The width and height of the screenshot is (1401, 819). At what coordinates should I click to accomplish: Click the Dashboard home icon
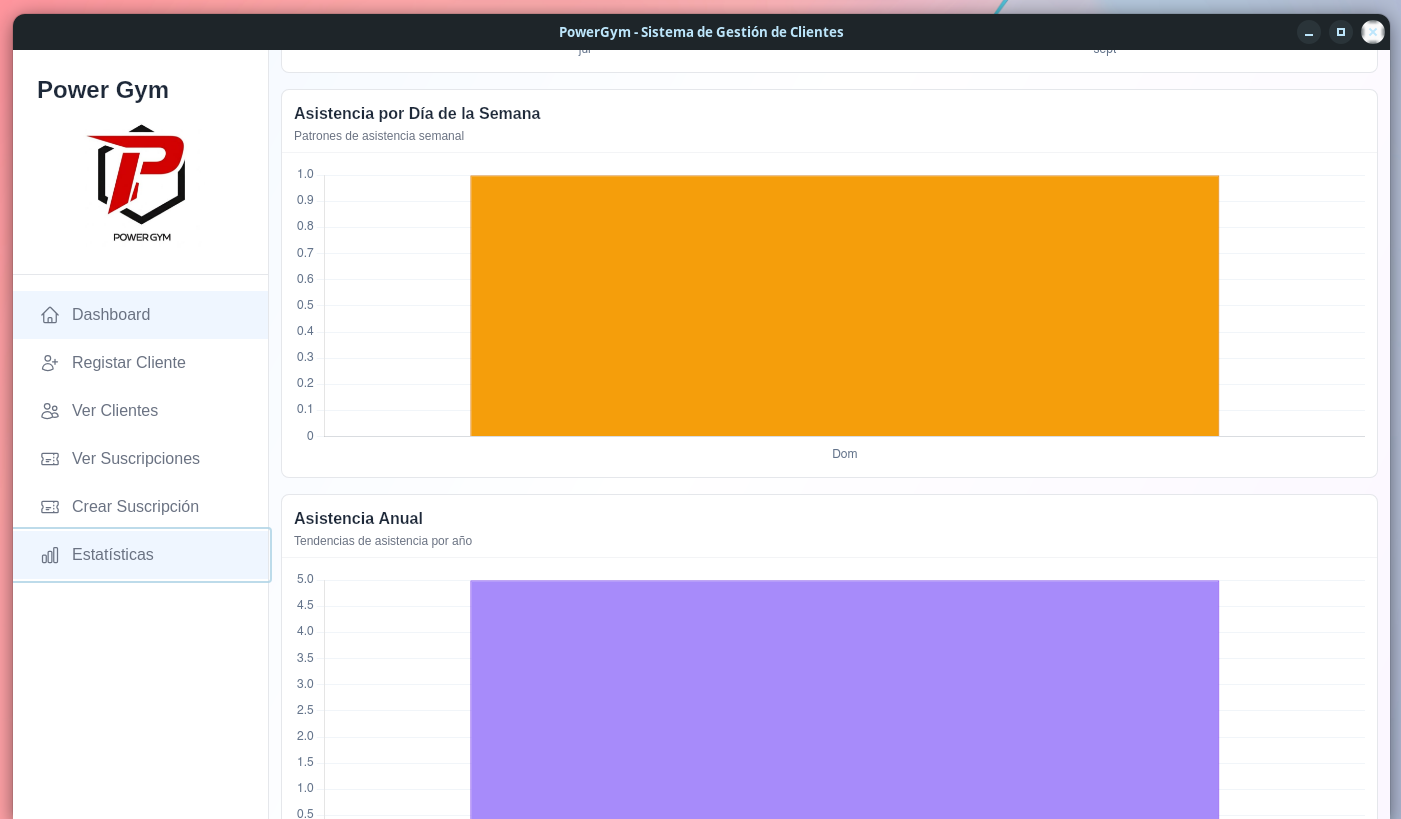(50, 315)
